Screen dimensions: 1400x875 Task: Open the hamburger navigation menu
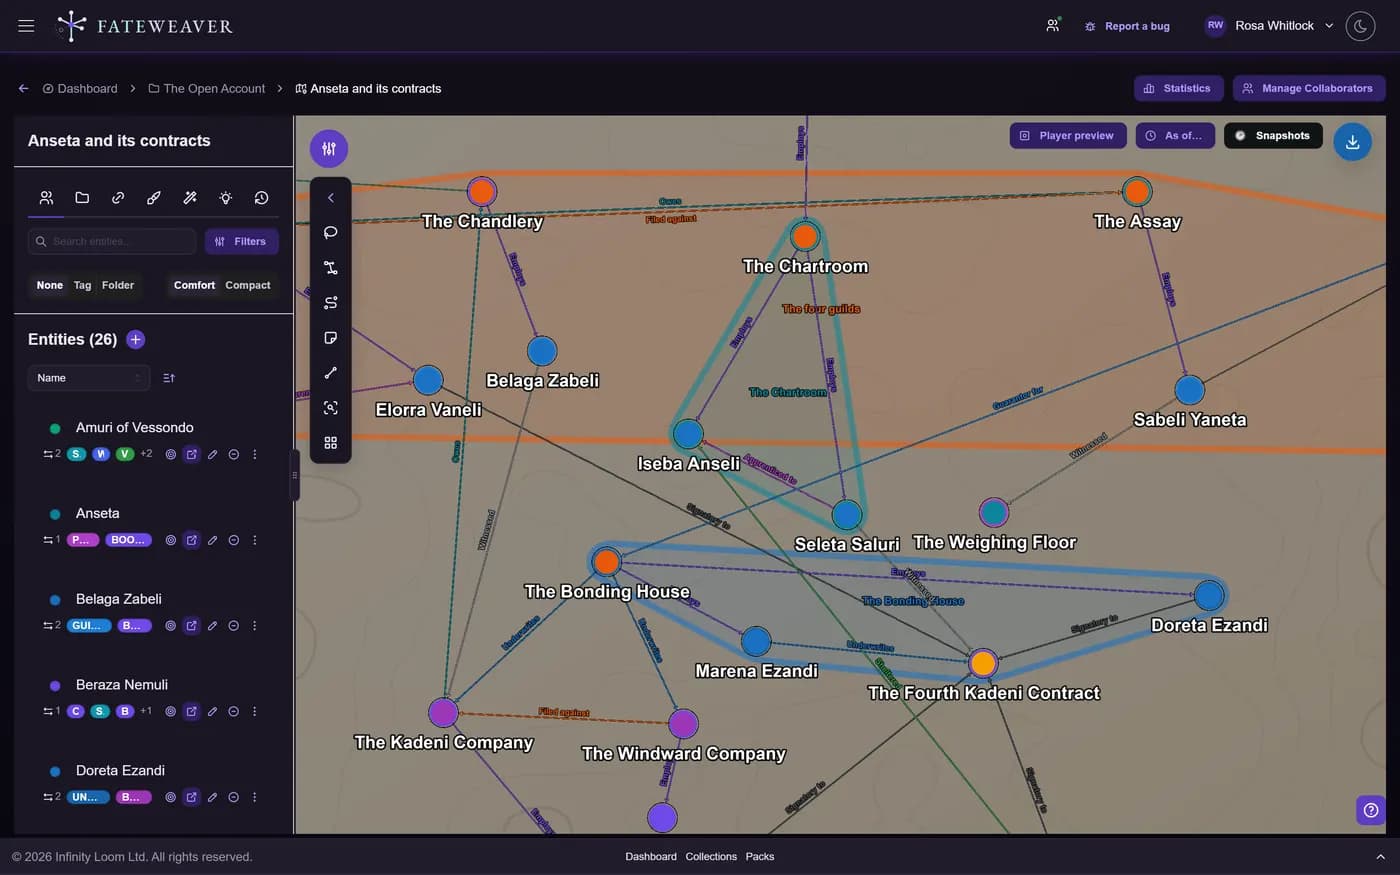[x=26, y=26]
